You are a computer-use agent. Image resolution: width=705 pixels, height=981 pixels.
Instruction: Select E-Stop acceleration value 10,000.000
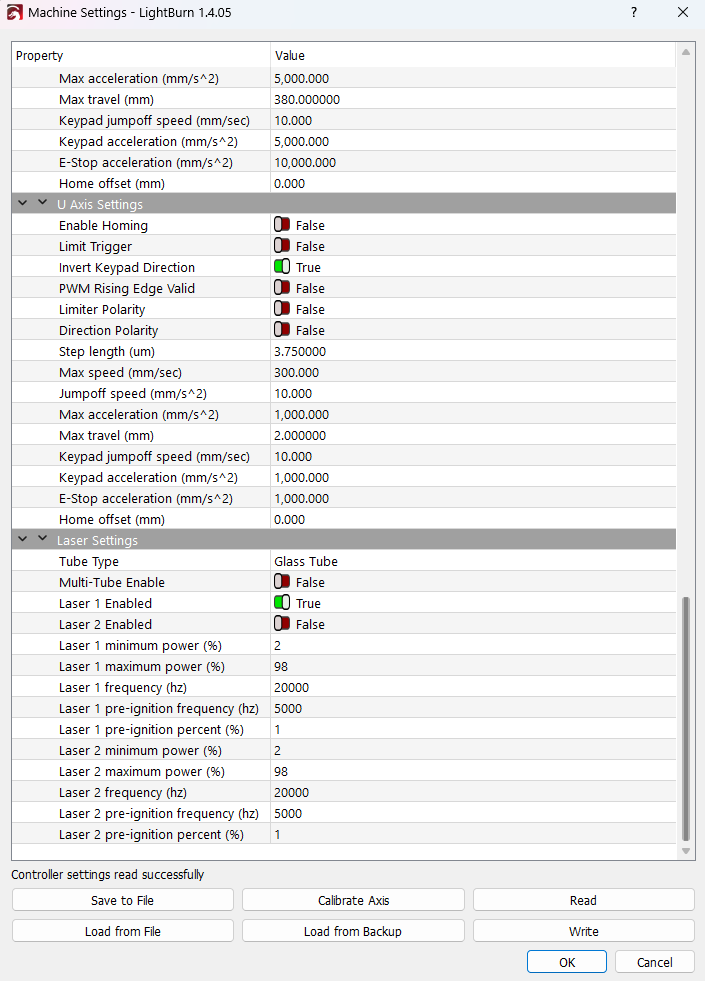click(305, 162)
